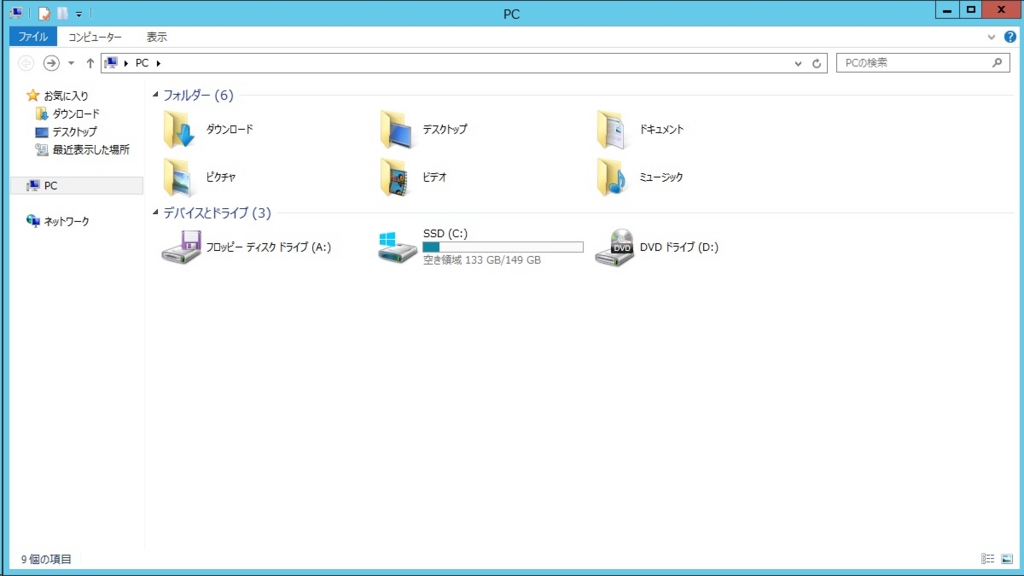This screenshot has height=576, width=1024.
Task: Expand the ribbon with the chevron
Action: [x=991, y=37]
